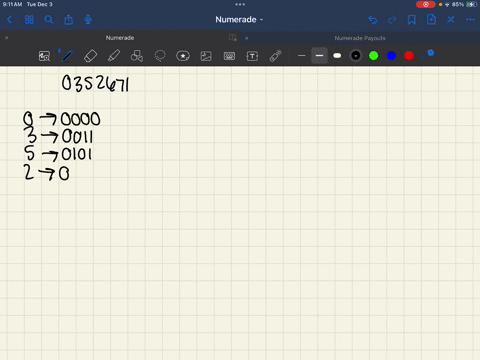The image size is (480, 360).
Task: Bookmark the current page
Action: pos(412,20)
